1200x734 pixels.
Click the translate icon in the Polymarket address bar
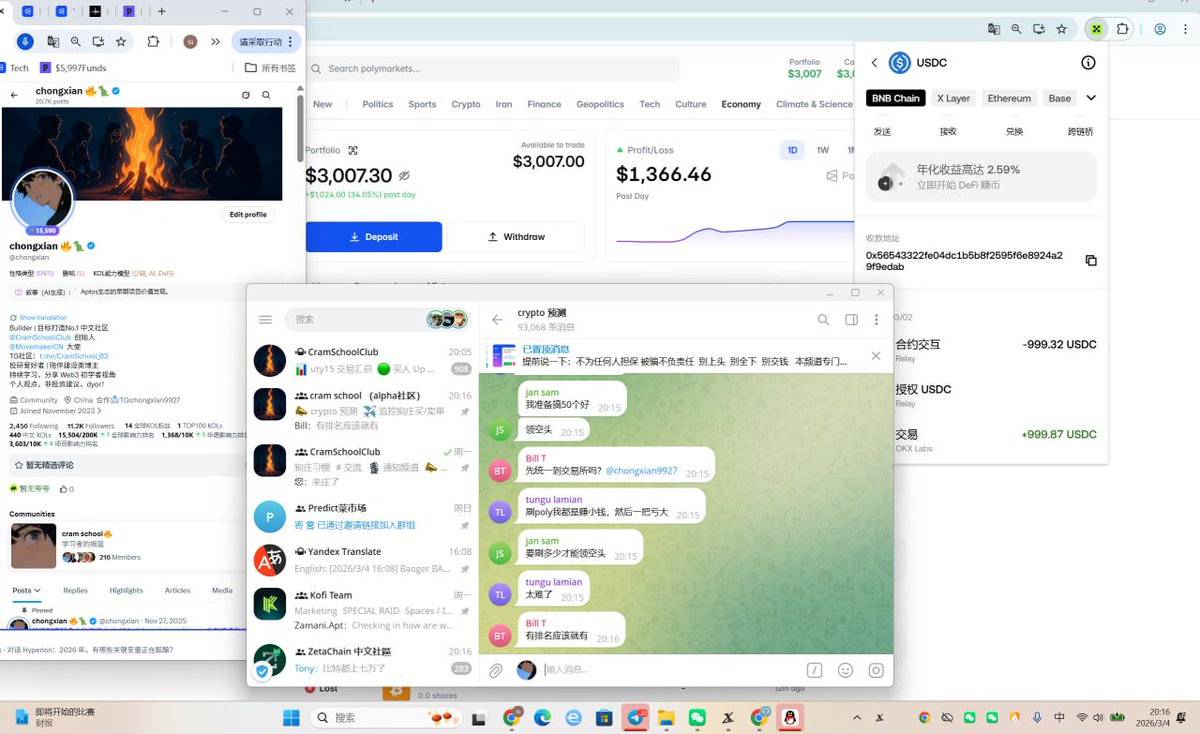[993, 29]
